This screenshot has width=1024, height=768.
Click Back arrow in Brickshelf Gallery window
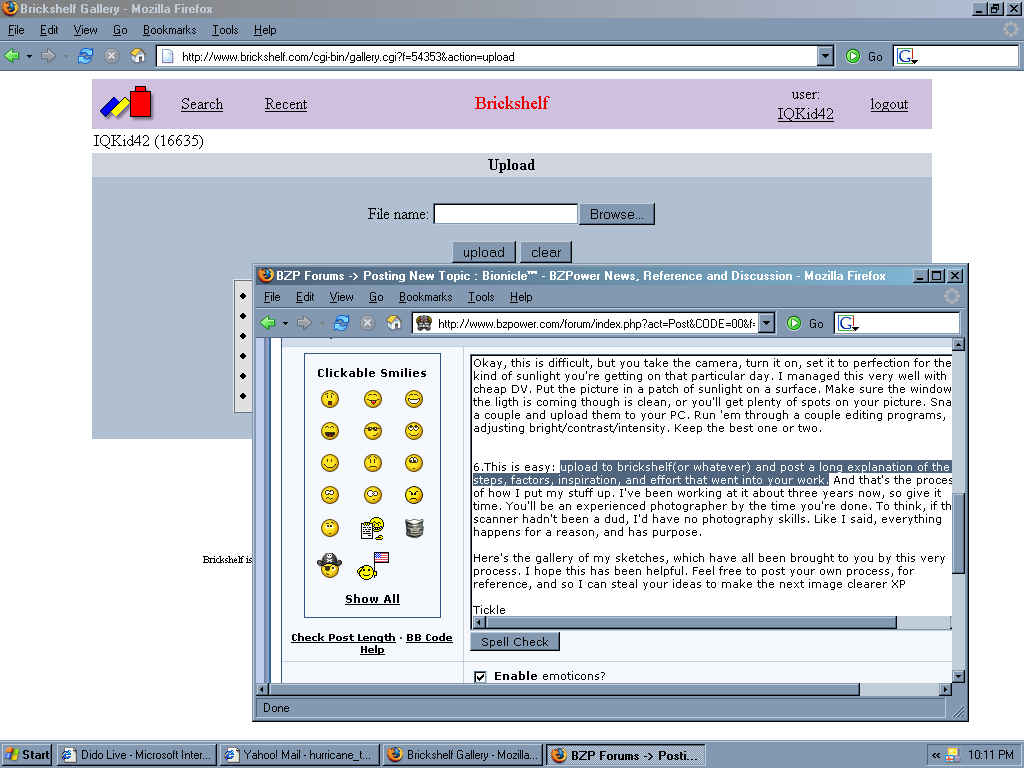point(12,56)
